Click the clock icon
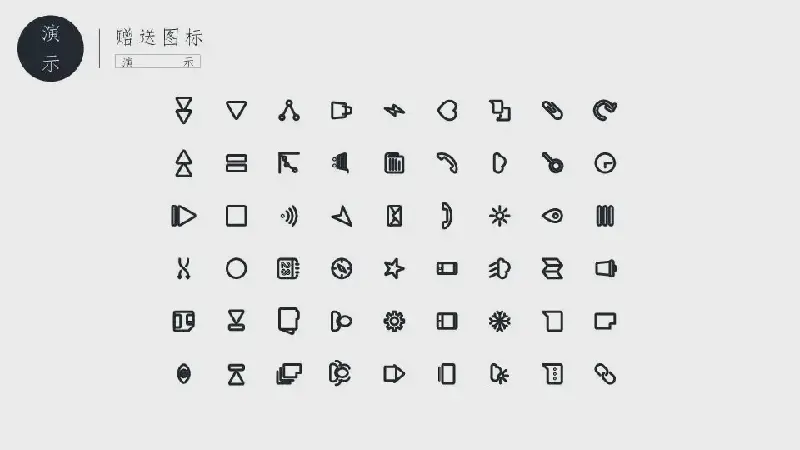This screenshot has height=450, width=800. (605, 163)
